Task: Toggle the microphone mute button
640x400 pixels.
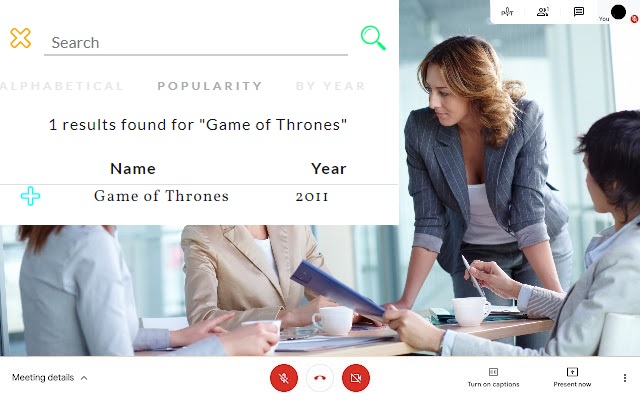Action: pos(284,378)
